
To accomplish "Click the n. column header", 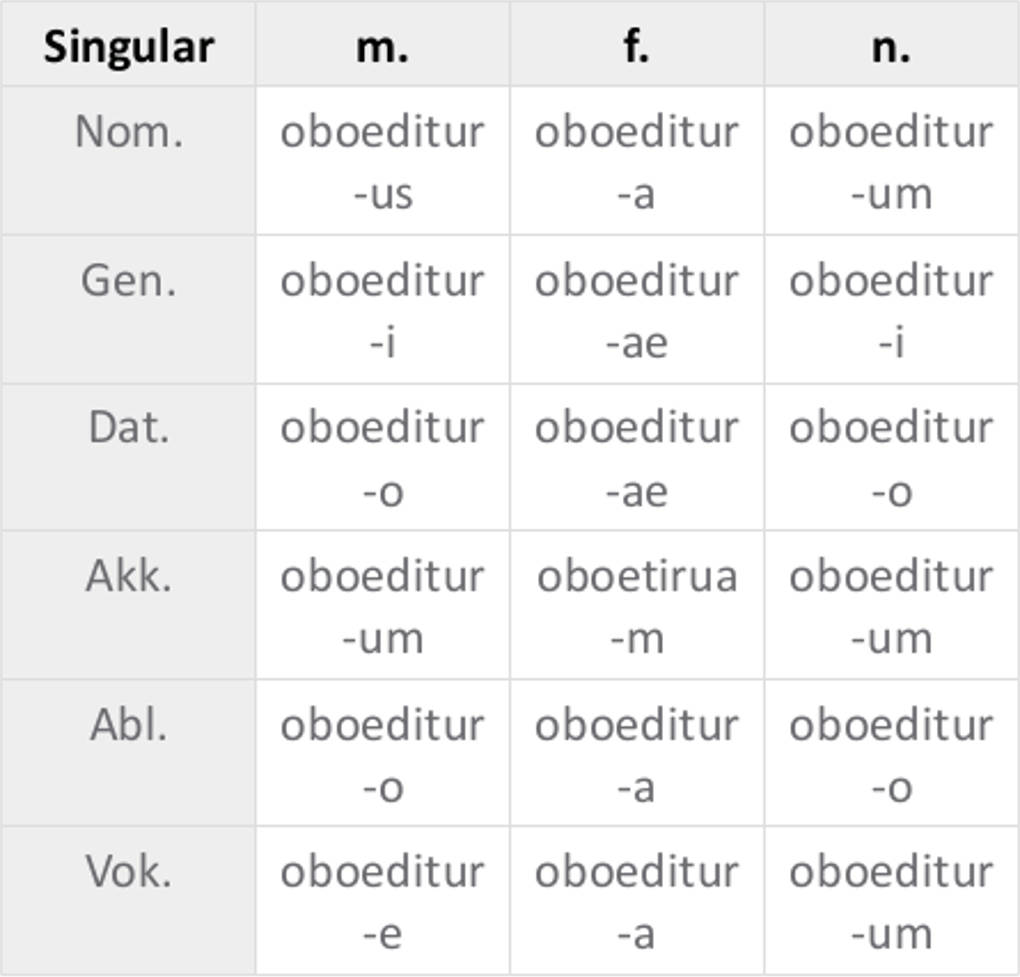I will point(891,46).
